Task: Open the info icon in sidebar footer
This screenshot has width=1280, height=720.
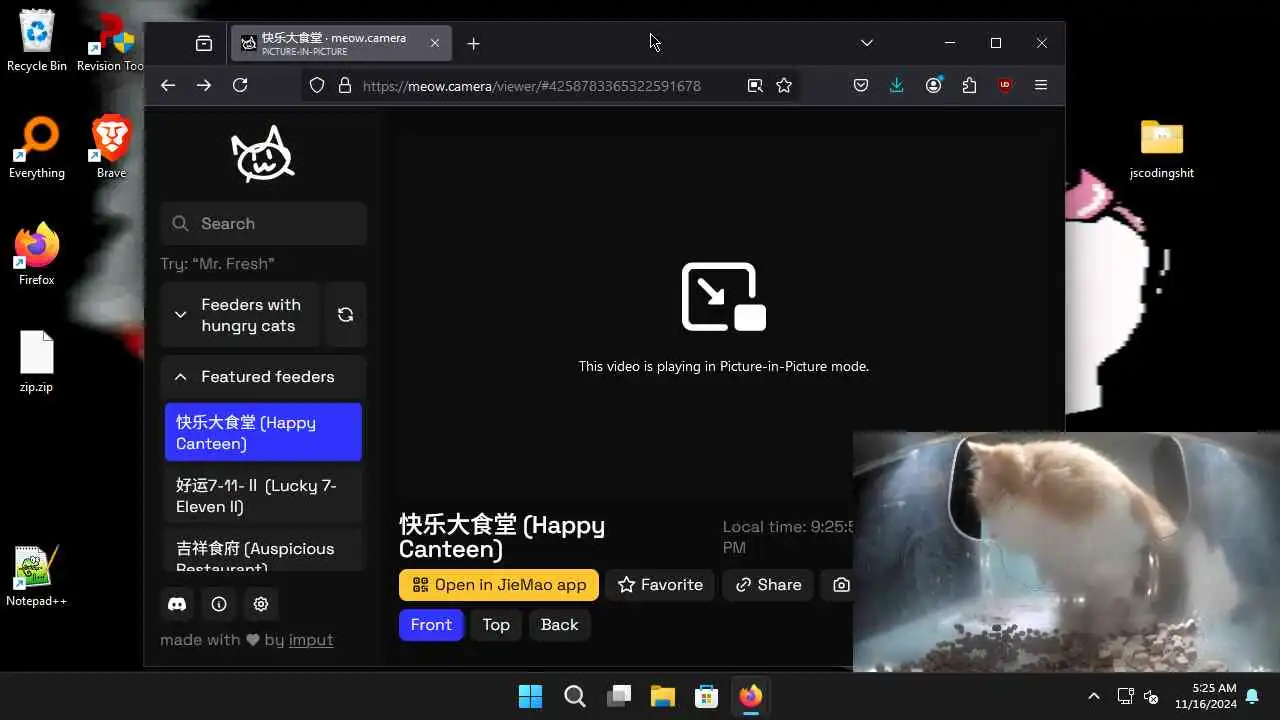Action: point(219,604)
